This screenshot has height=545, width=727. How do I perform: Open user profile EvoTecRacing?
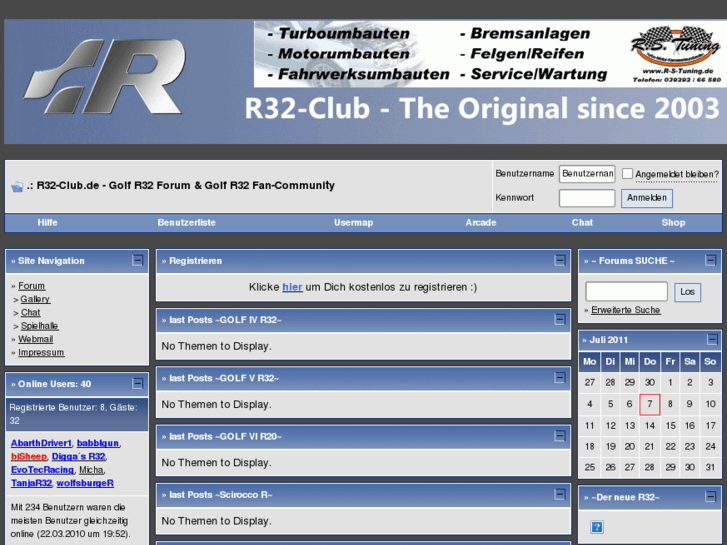click(x=42, y=470)
